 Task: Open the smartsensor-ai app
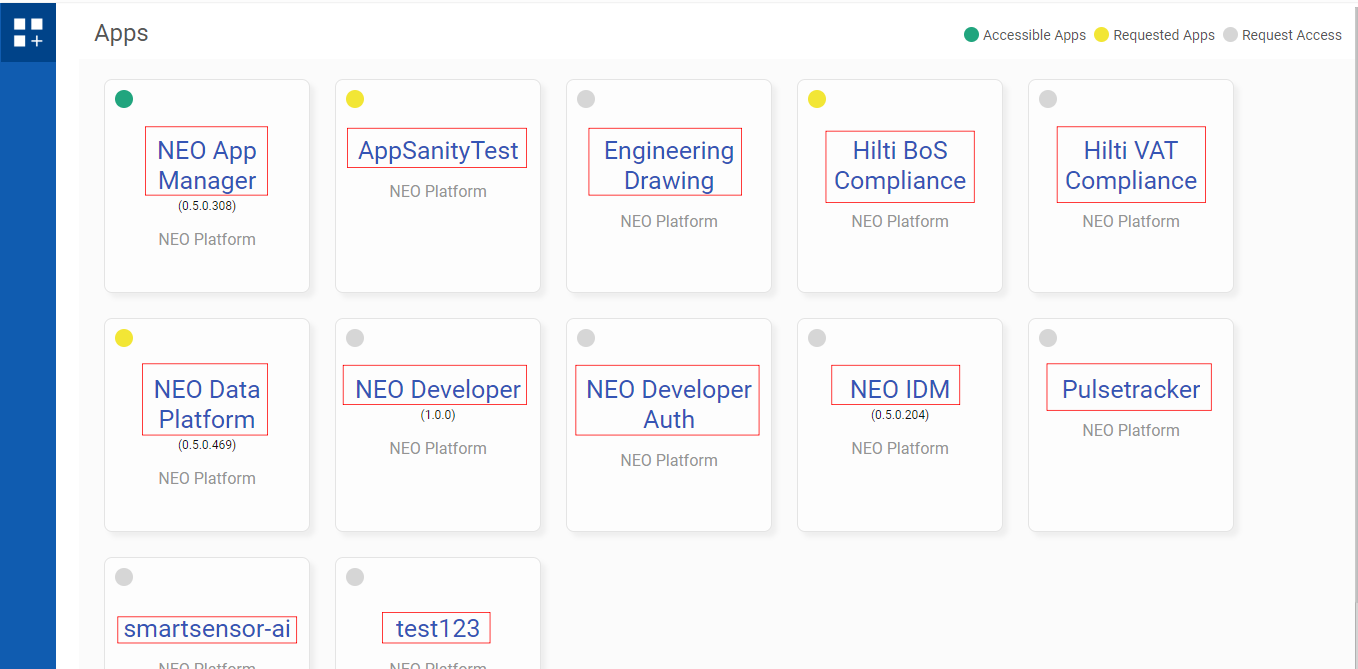[x=207, y=628]
